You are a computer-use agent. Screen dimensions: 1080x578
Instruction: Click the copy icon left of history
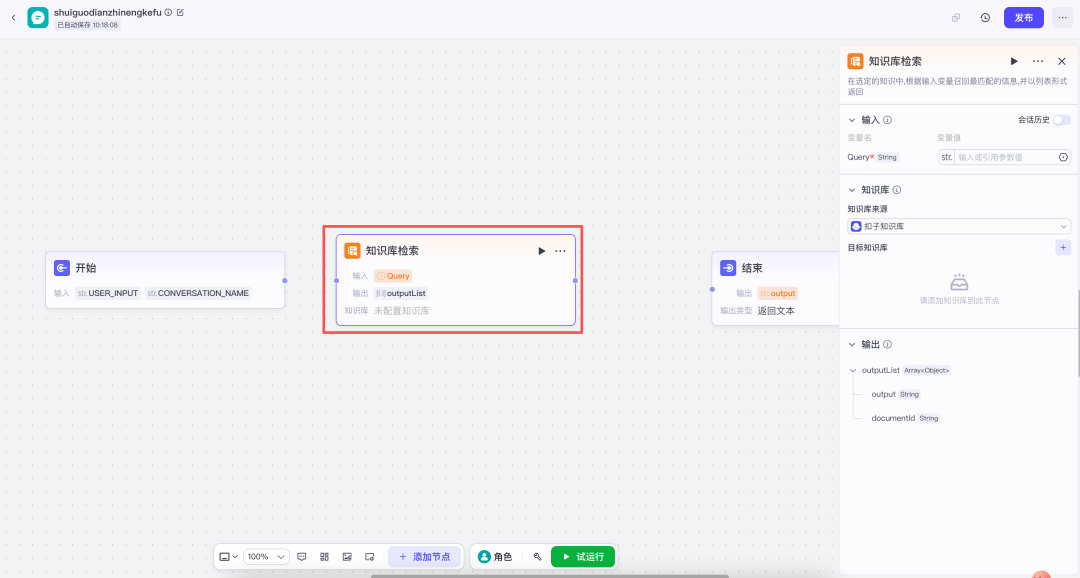(x=956, y=18)
